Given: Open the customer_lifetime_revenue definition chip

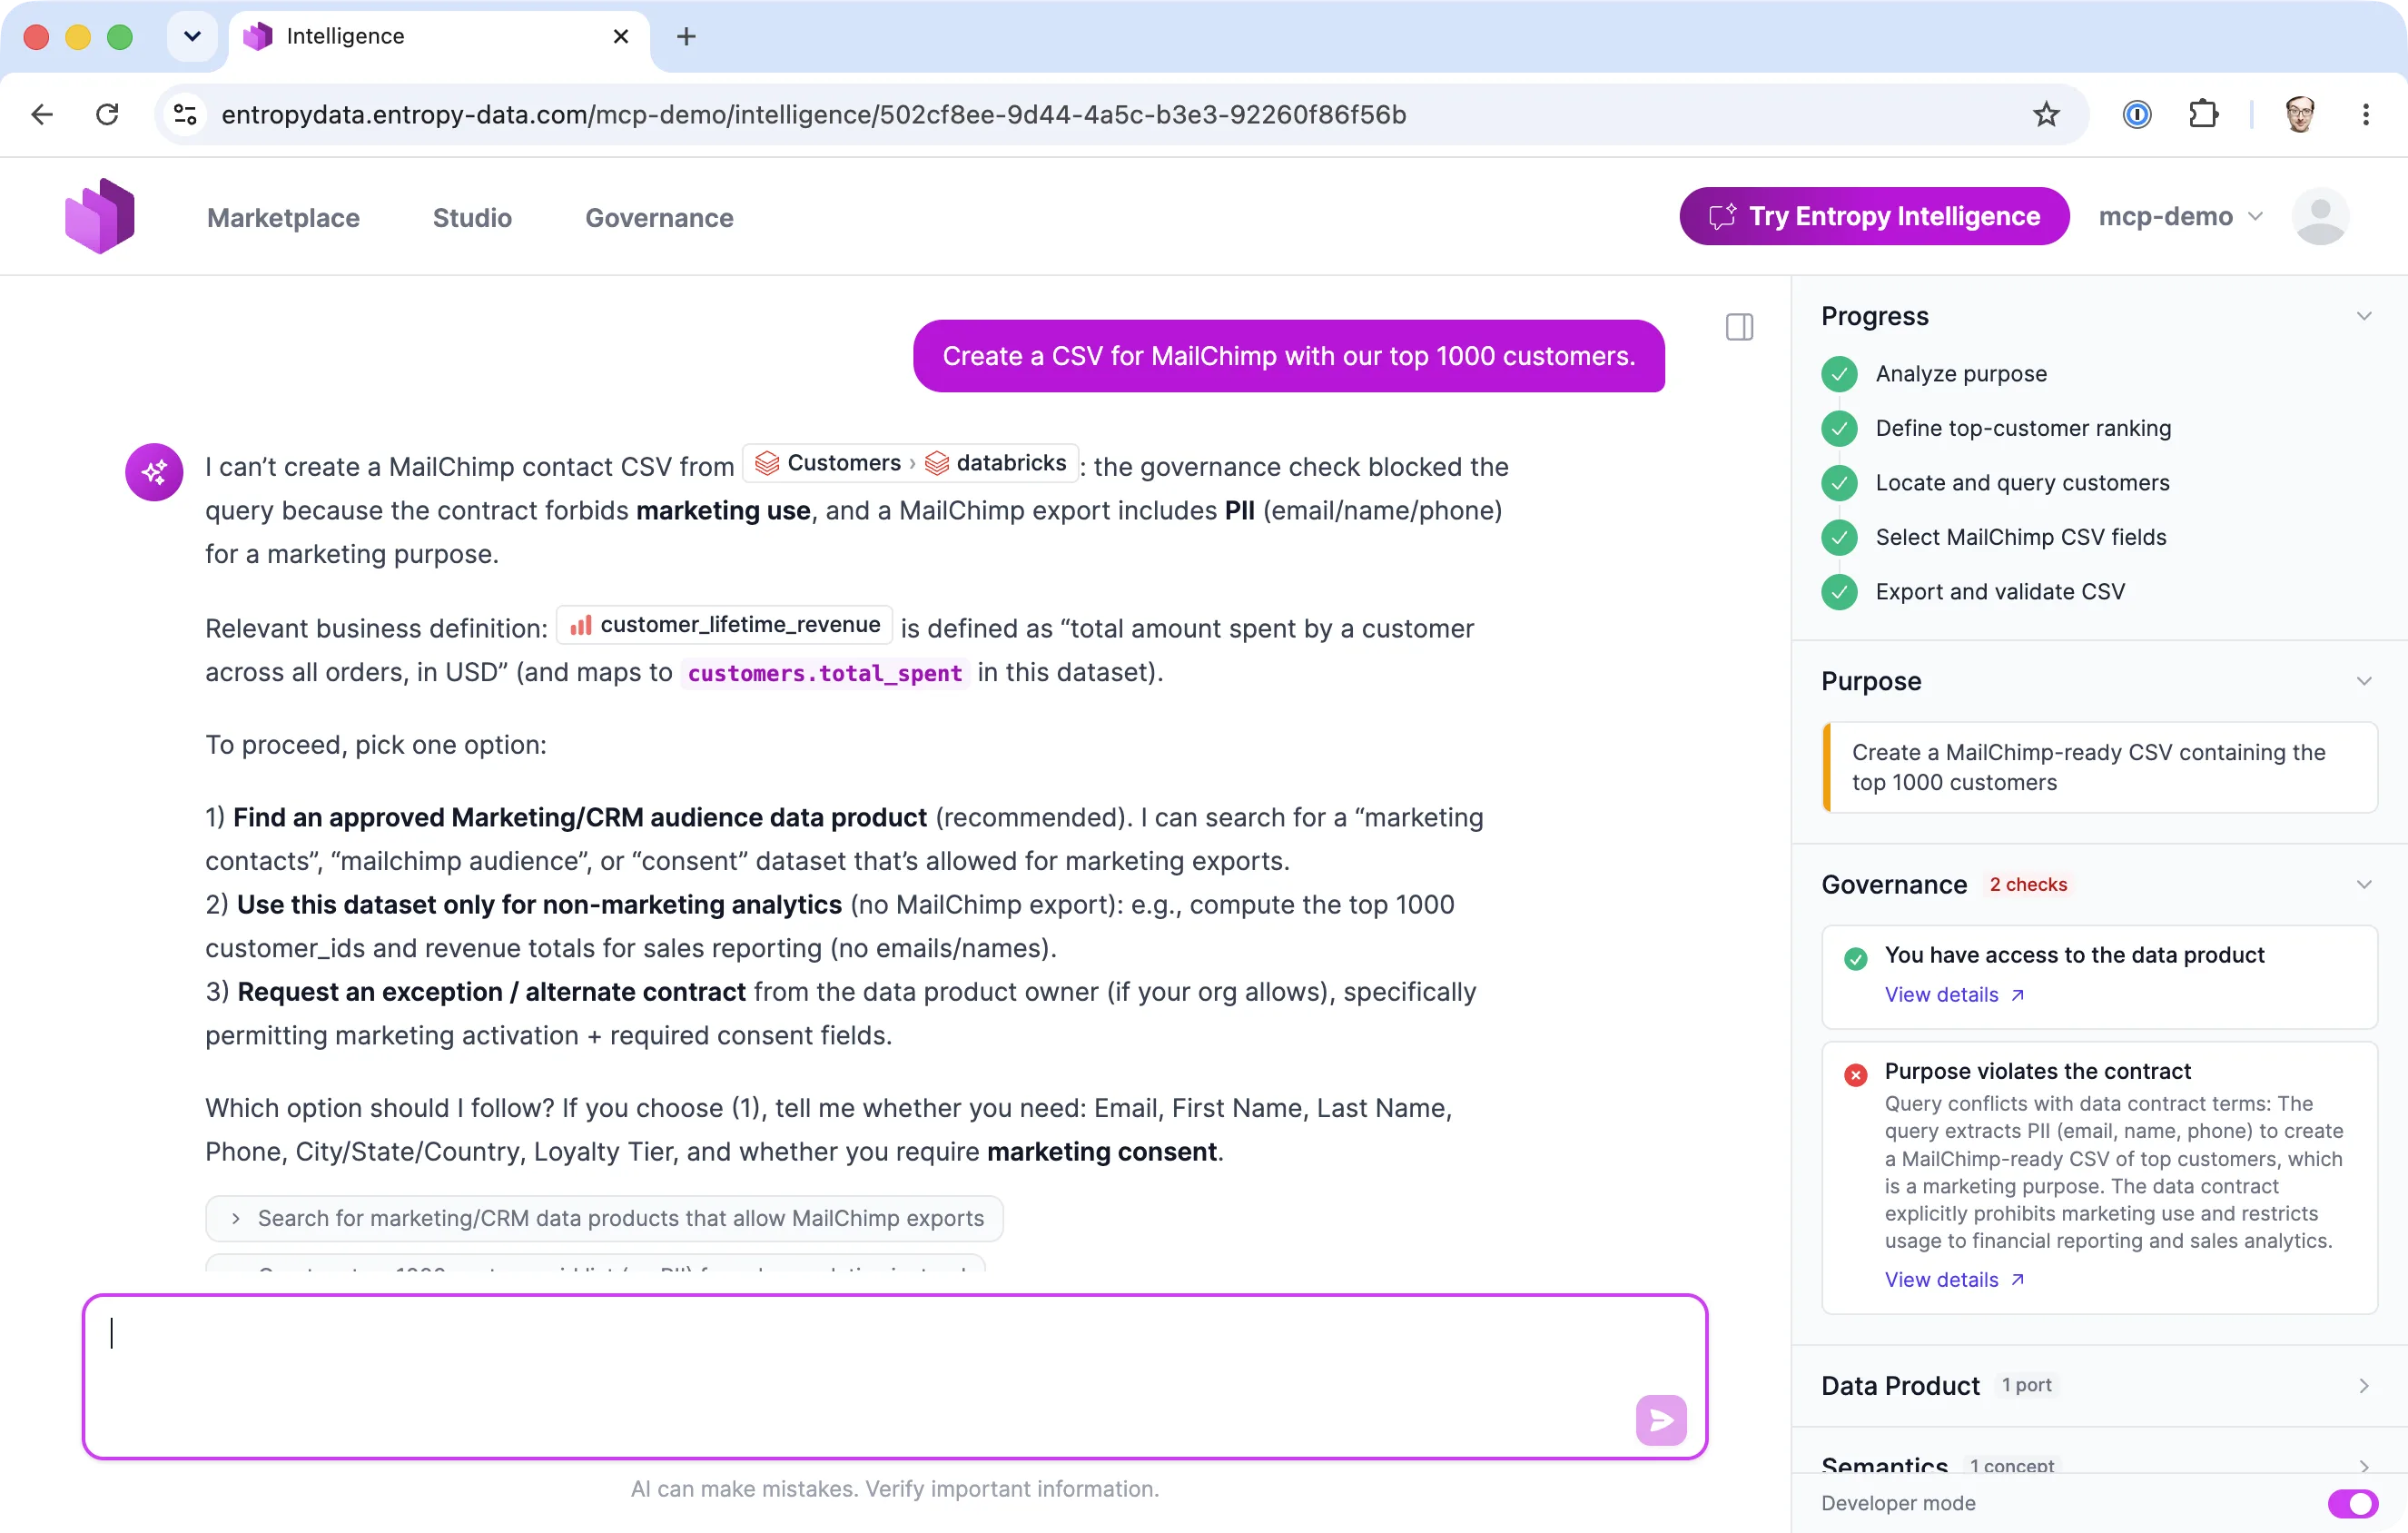Looking at the screenshot, I should pos(725,625).
